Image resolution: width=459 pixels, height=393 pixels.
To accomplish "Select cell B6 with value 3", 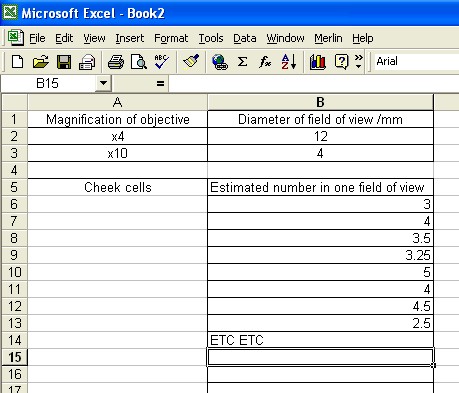I will pyautogui.click(x=320, y=204).
